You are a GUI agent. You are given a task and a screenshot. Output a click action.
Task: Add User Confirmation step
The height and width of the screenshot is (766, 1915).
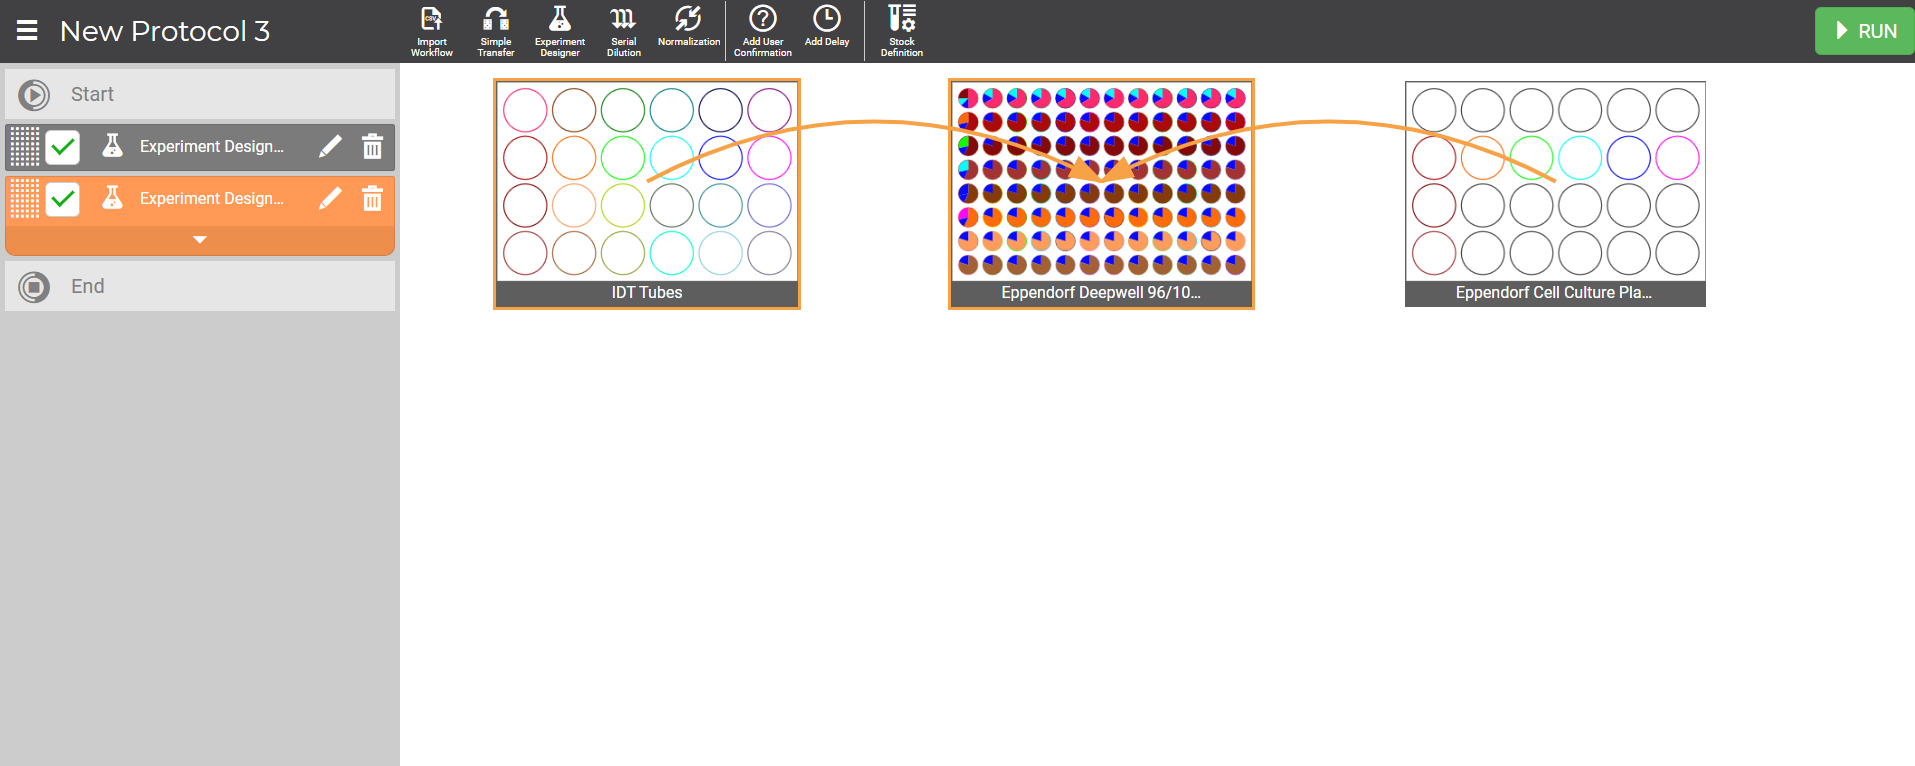pos(763,31)
